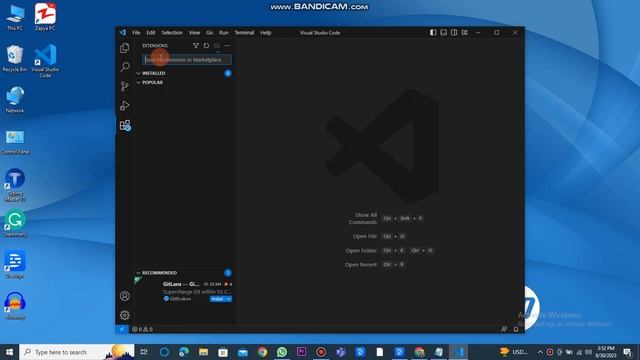Image resolution: width=640 pixels, height=360 pixels.
Task: Toggle secondary side bar layout button
Action: pos(454,32)
